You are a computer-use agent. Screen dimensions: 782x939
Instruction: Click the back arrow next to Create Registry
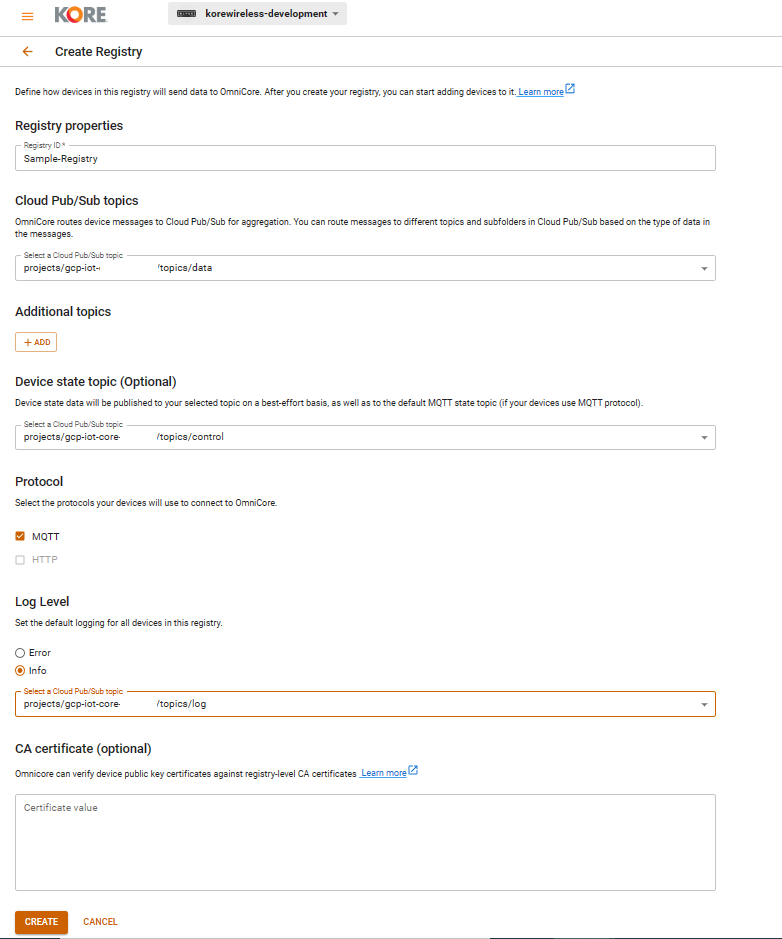(x=27, y=51)
